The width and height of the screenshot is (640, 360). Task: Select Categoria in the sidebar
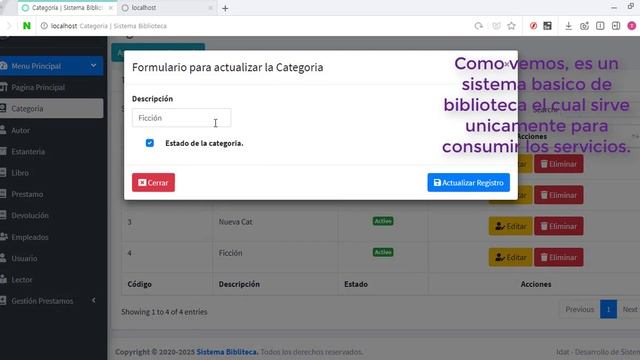click(51, 109)
